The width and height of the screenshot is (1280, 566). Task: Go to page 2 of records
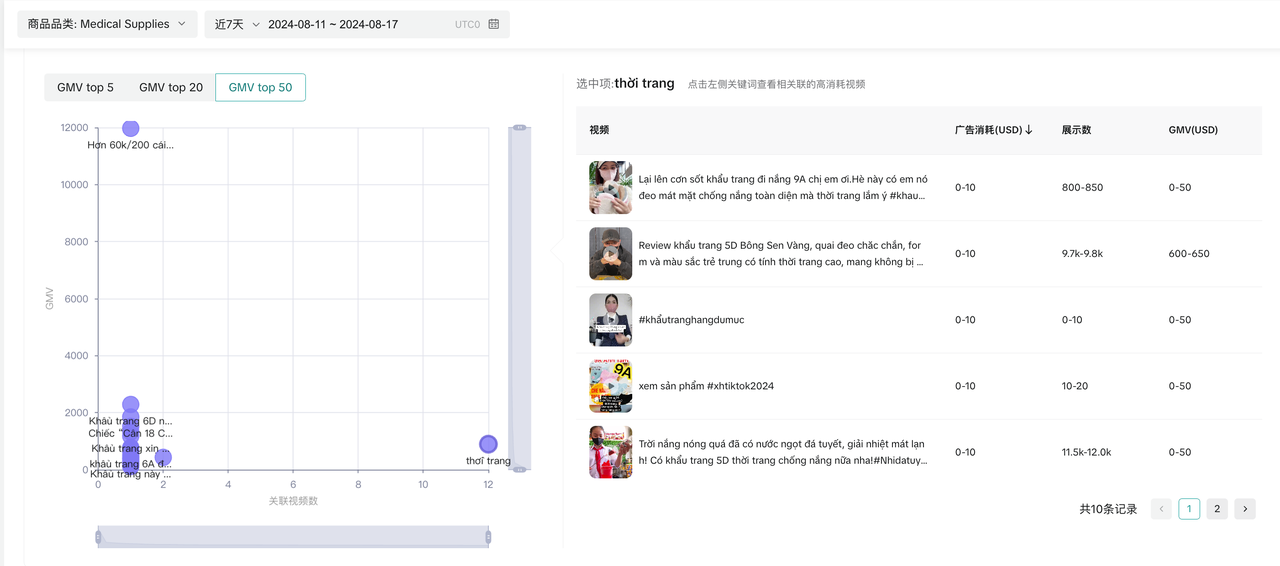[x=1217, y=509]
